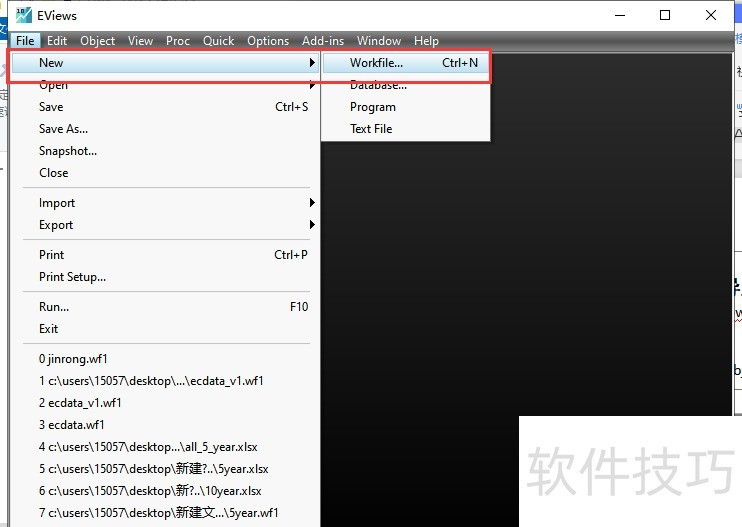Open the Window menu
Screen dimensions: 742x527
(379, 41)
